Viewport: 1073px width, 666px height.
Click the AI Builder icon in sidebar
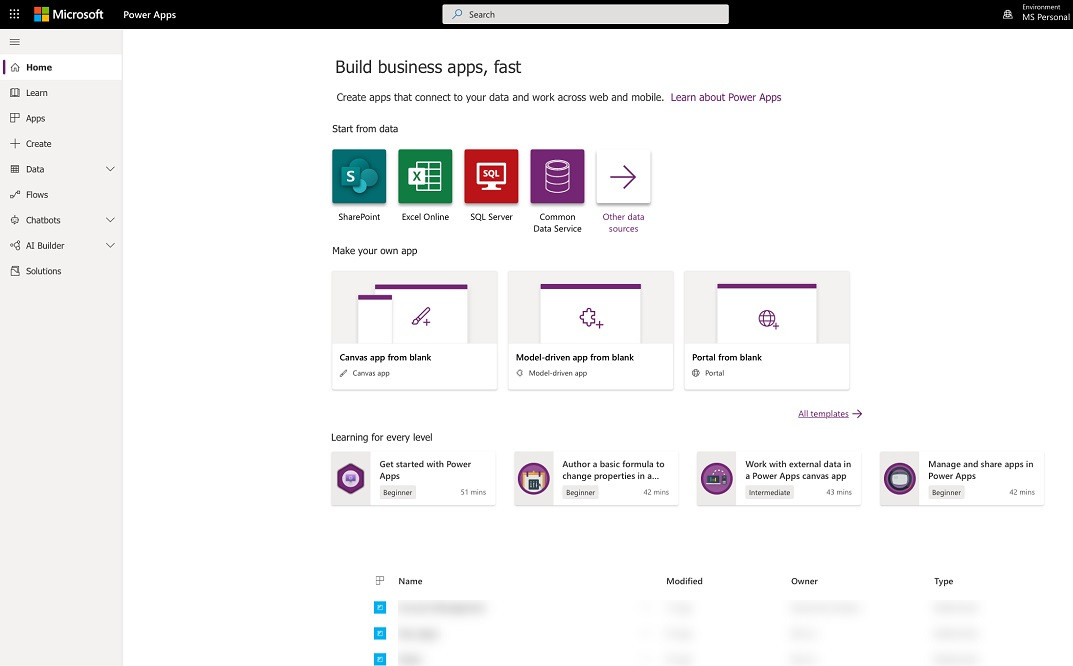click(15, 245)
